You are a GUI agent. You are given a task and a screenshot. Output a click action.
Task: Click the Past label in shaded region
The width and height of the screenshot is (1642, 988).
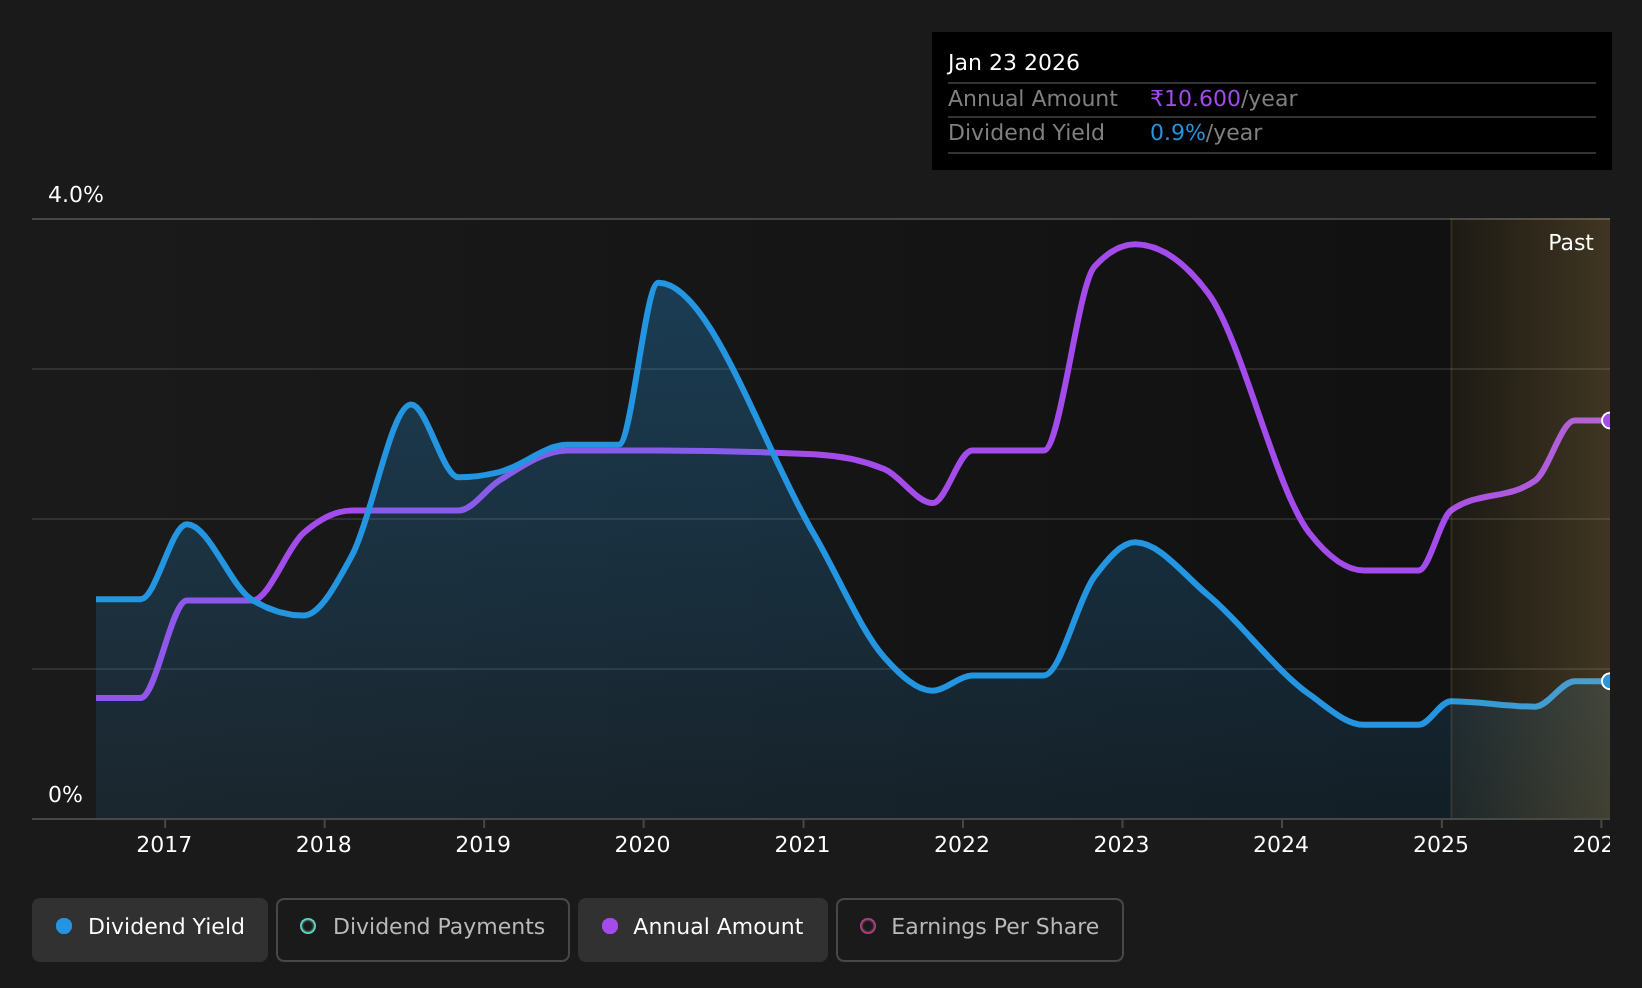point(1571,243)
